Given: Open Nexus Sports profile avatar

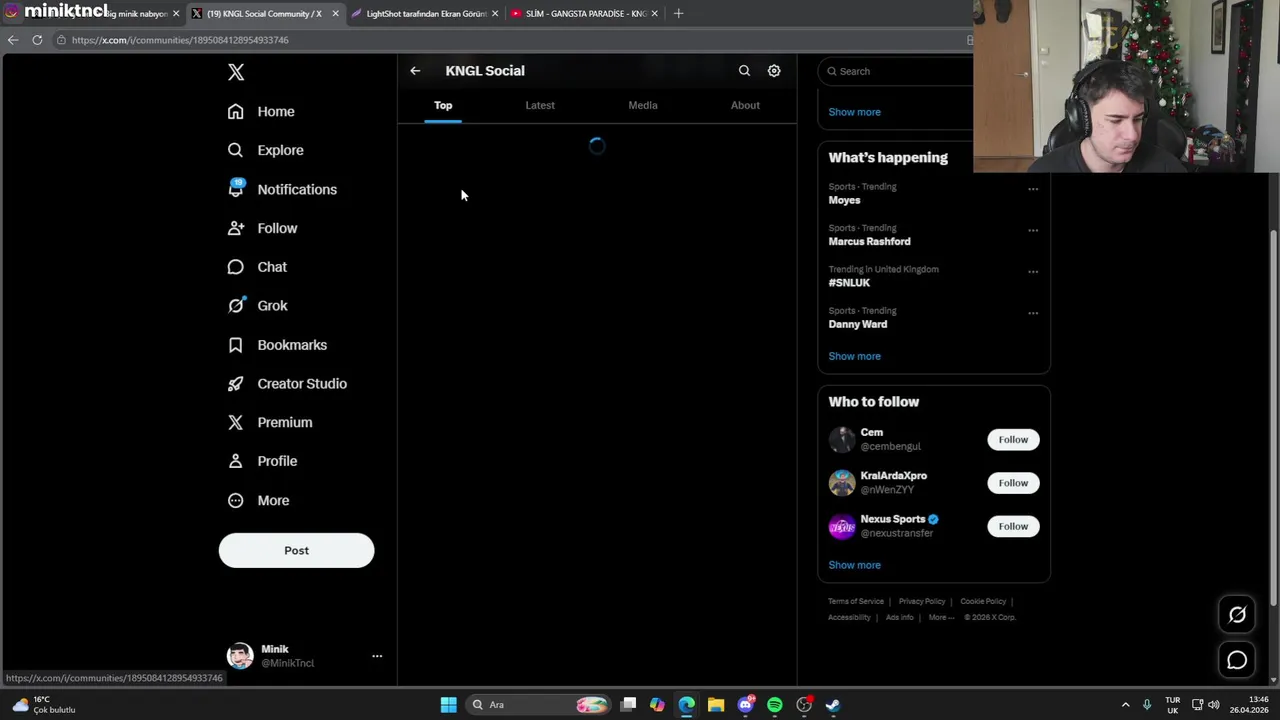Looking at the screenshot, I should [842, 526].
